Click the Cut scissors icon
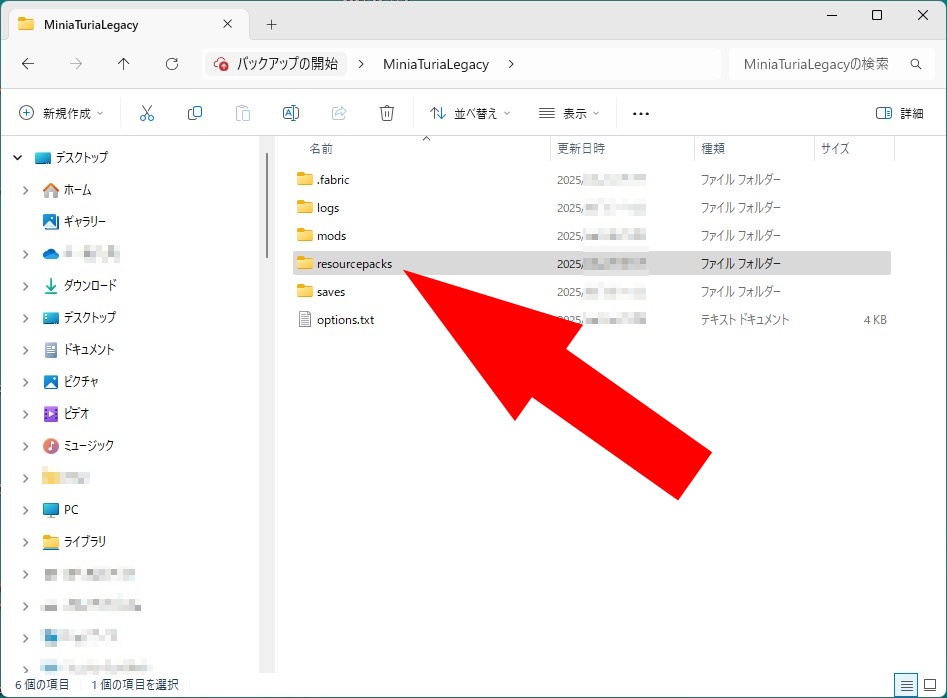 [x=147, y=113]
